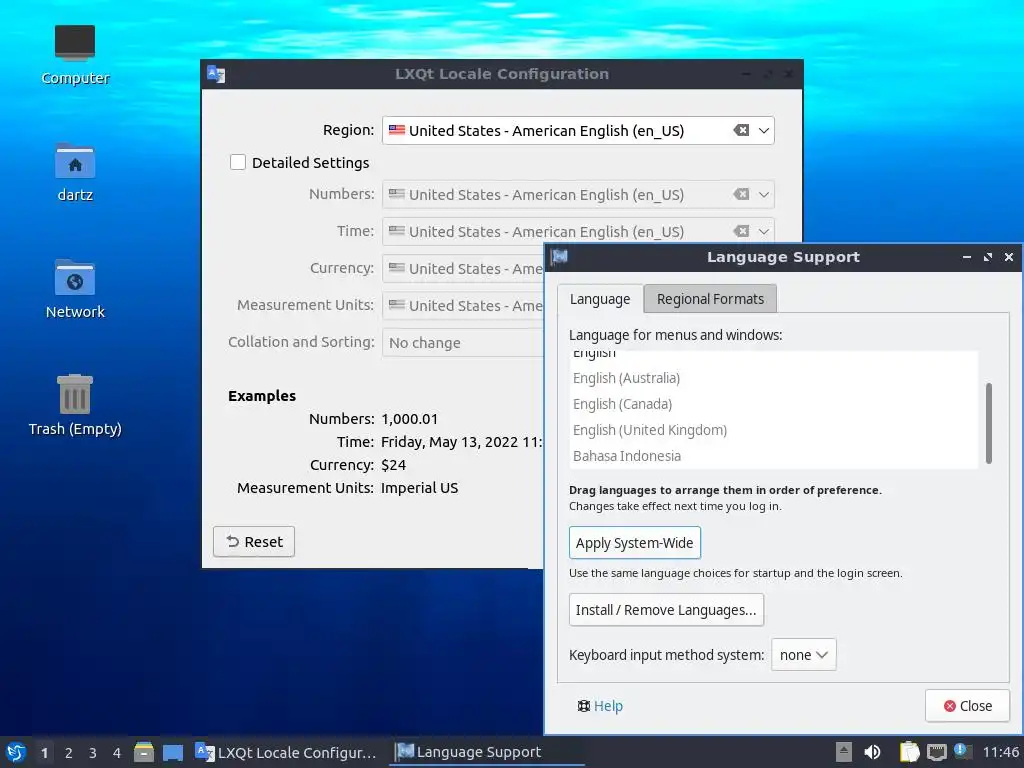Open the Computer desktop icon
The image size is (1024, 768).
(x=74, y=56)
